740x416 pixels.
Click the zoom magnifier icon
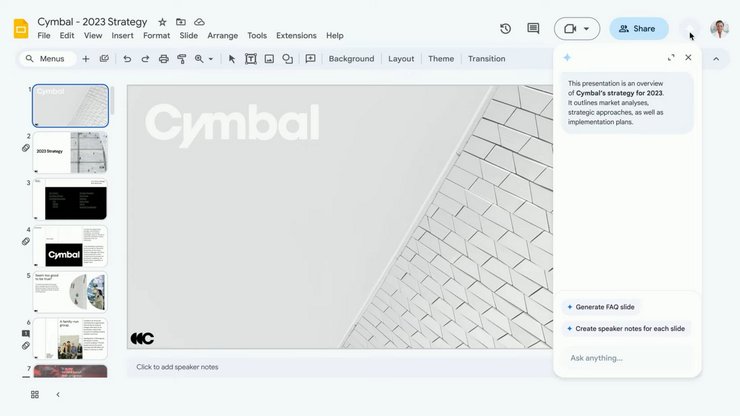point(199,59)
